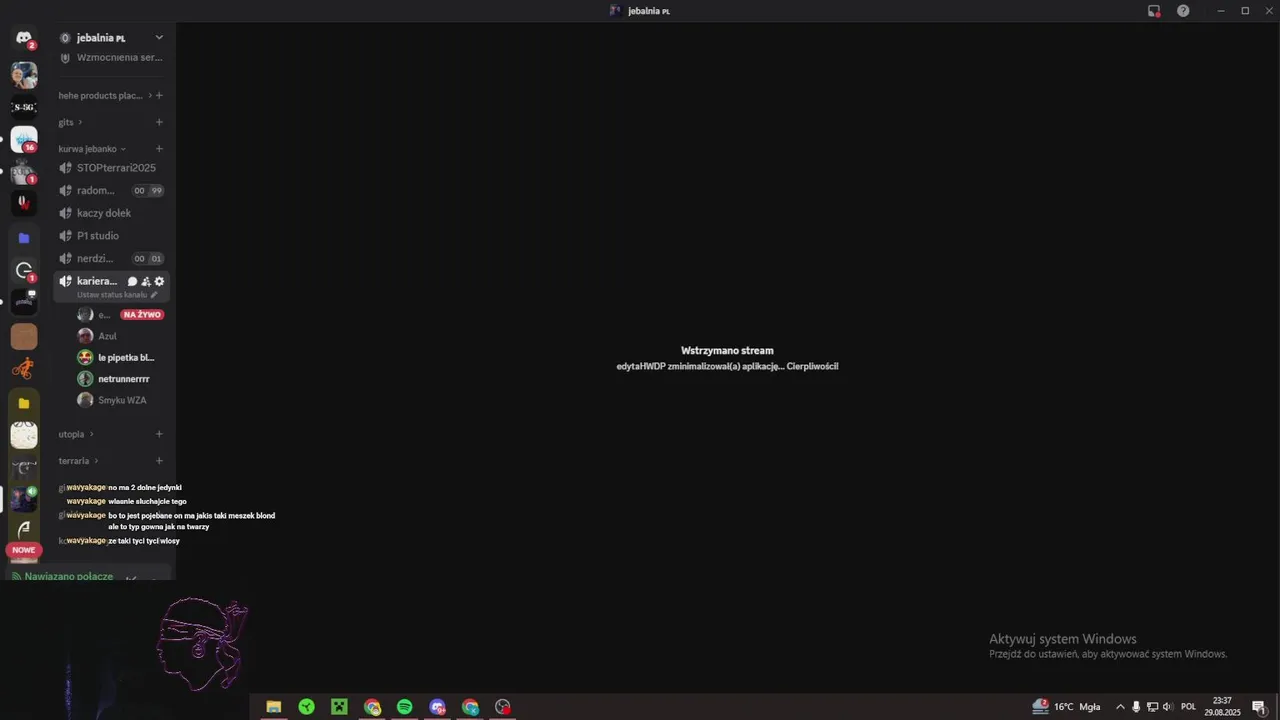The width and height of the screenshot is (1280, 720).
Task: Open the brown square server icon
Action: point(24,336)
